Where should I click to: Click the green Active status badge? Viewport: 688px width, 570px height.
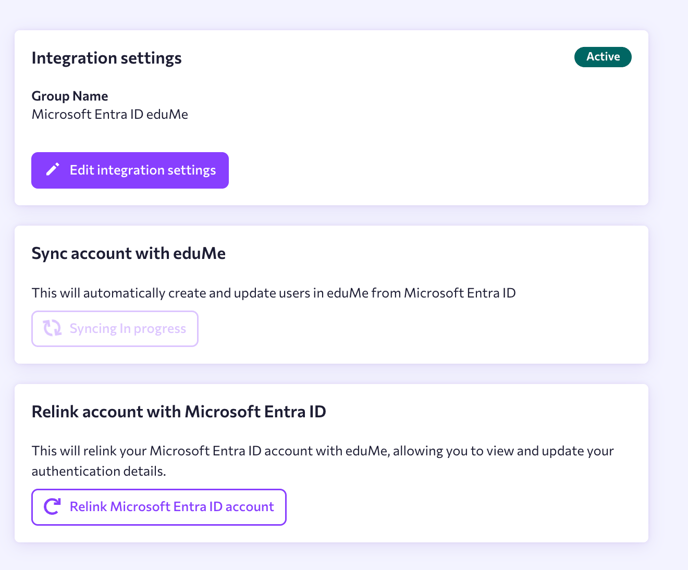click(602, 57)
